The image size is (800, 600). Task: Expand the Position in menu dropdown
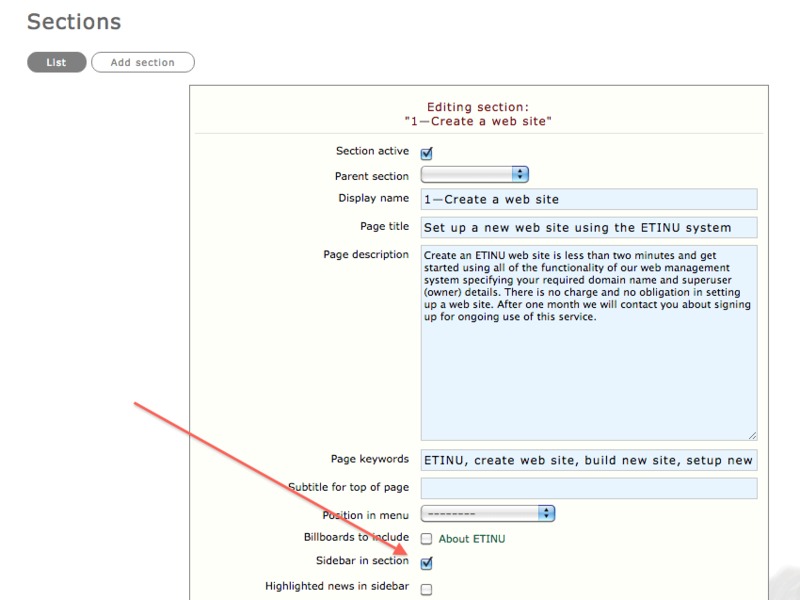coord(487,513)
